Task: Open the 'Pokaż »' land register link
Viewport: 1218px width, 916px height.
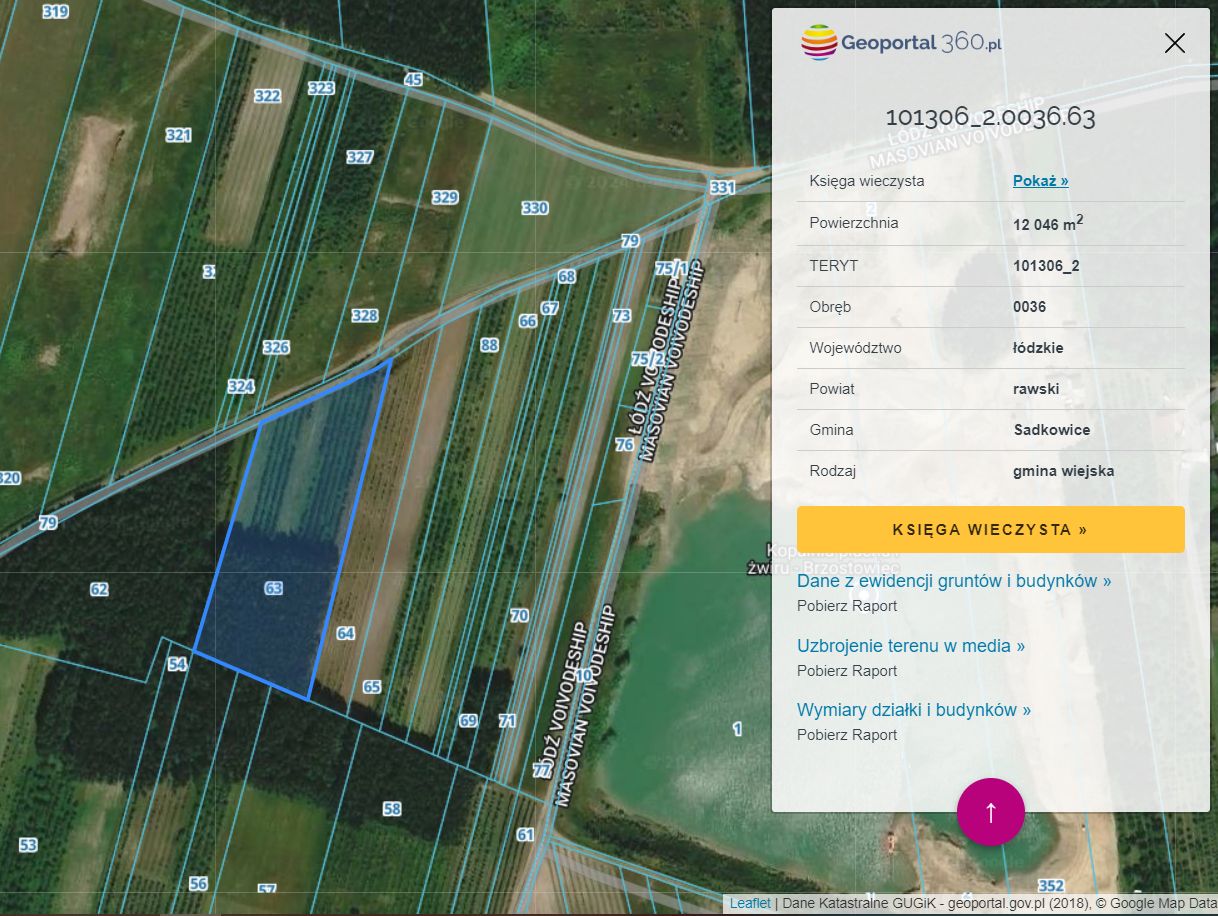Action: click(x=1040, y=181)
